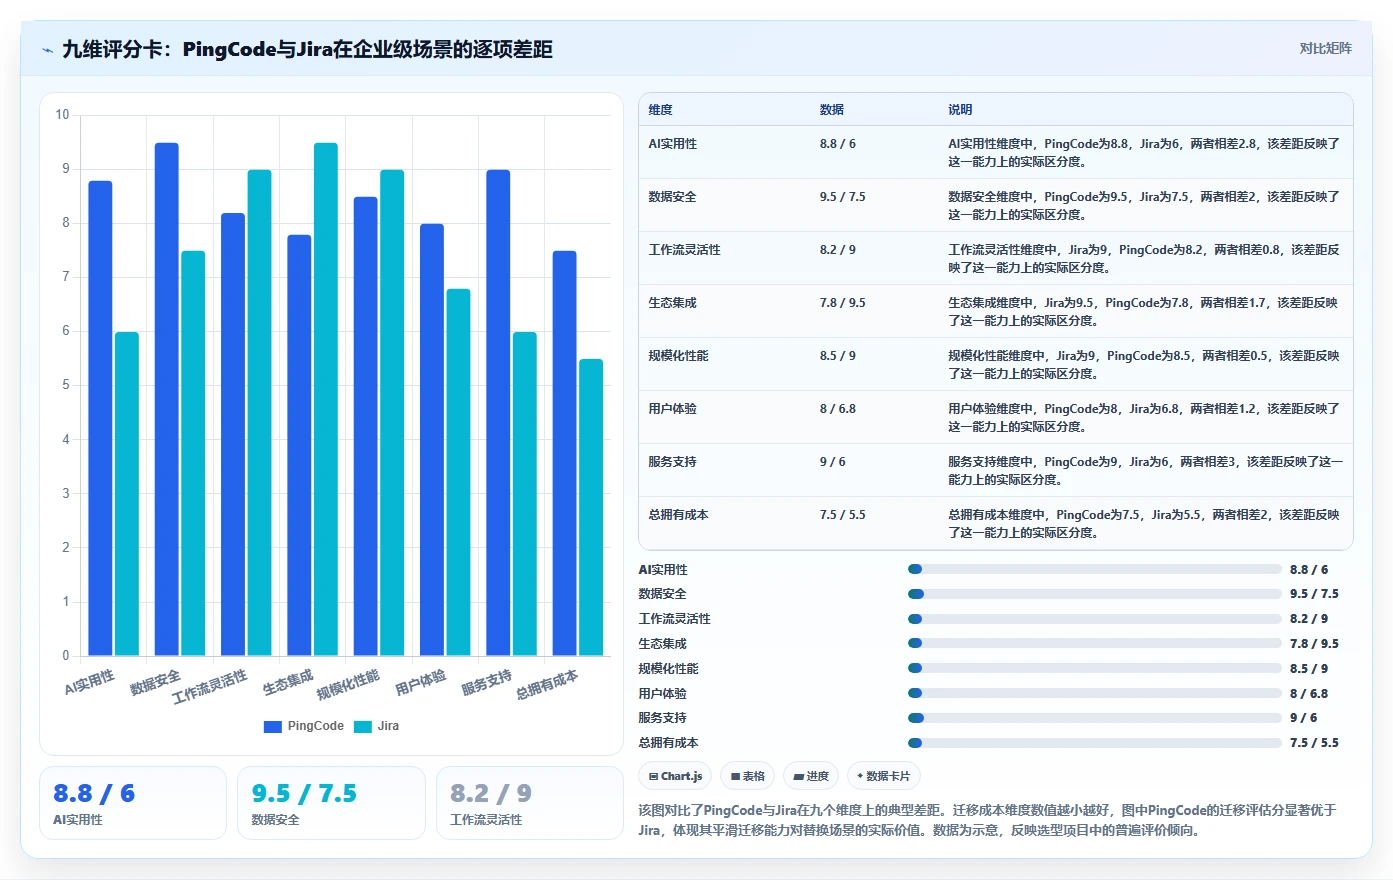Image resolution: width=1393 pixels, height=880 pixels.
Task: Toggle the Jira legend label
Action: pyautogui.click(x=388, y=726)
